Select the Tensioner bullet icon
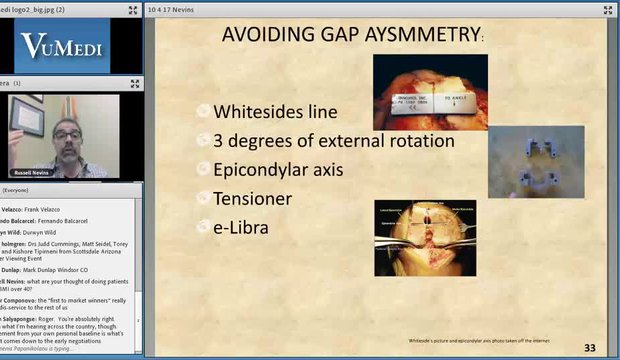This screenshot has height=360, width=620. [x=203, y=198]
